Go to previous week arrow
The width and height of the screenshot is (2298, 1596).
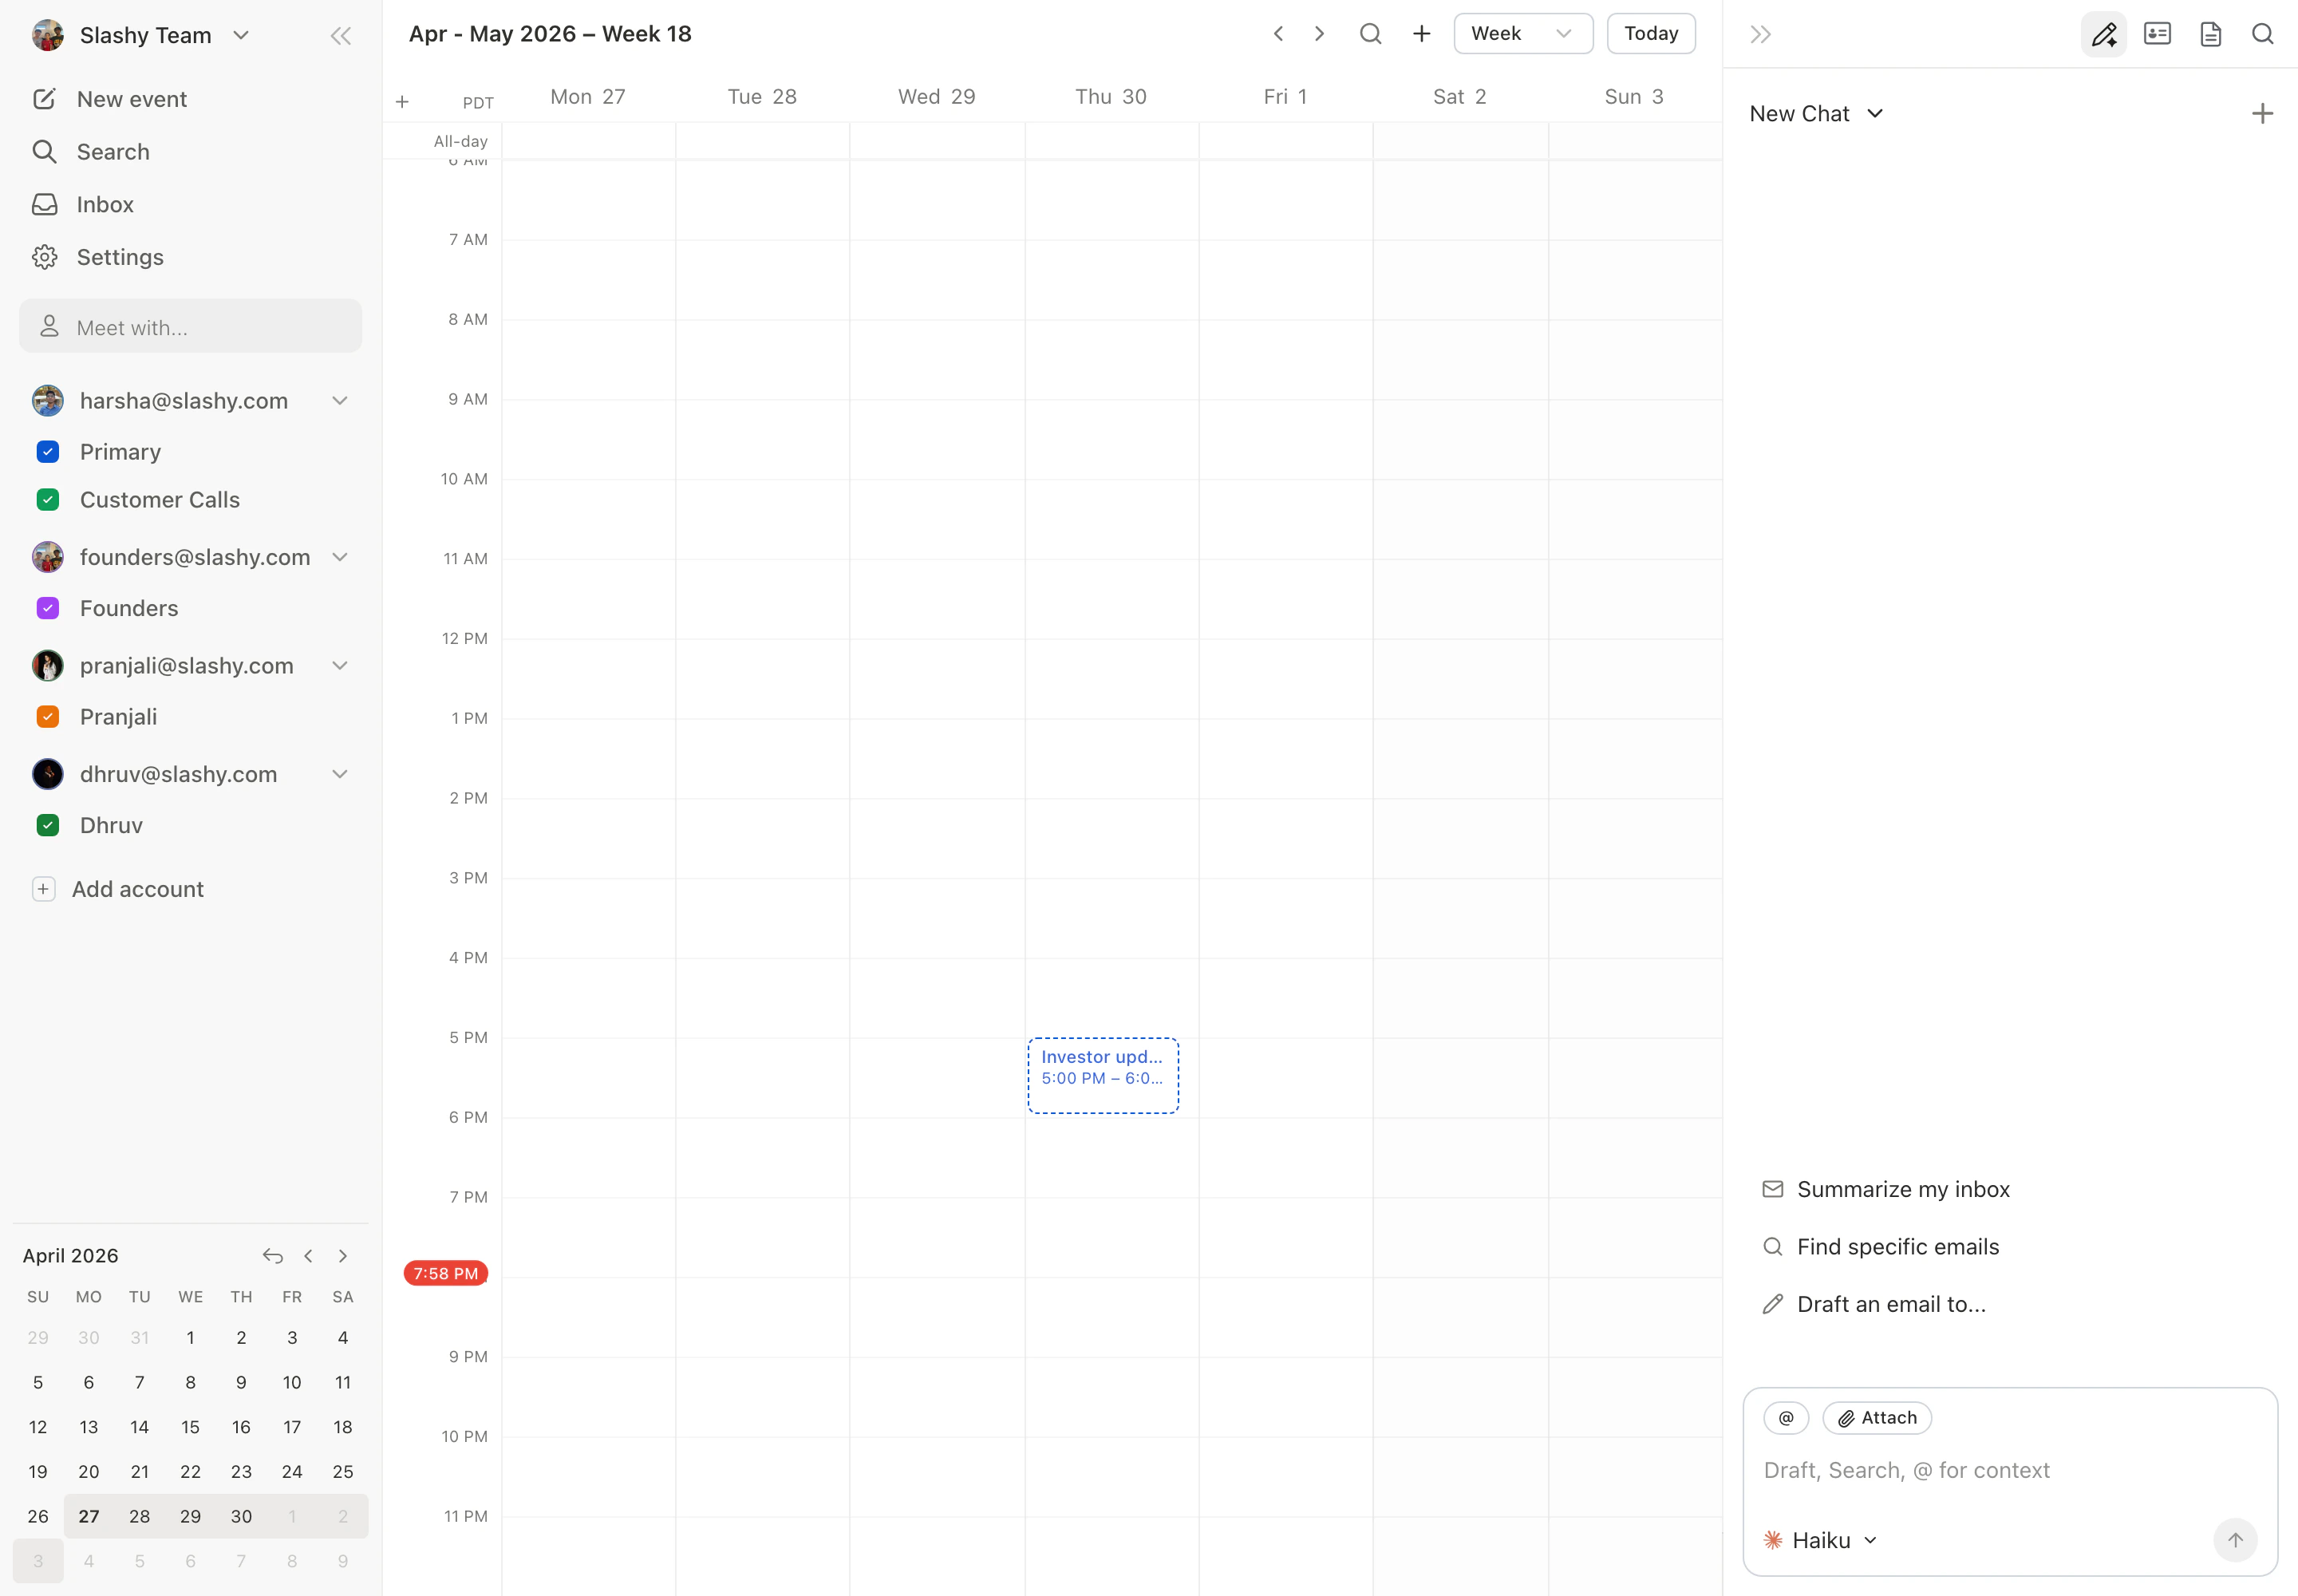pyautogui.click(x=1278, y=34)
